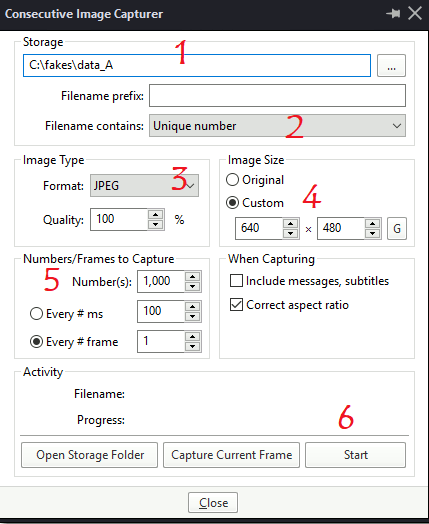Viewport: 429px width, 524px height.
Task: Select the Every # ms option
Action: [x=36, y=314]
